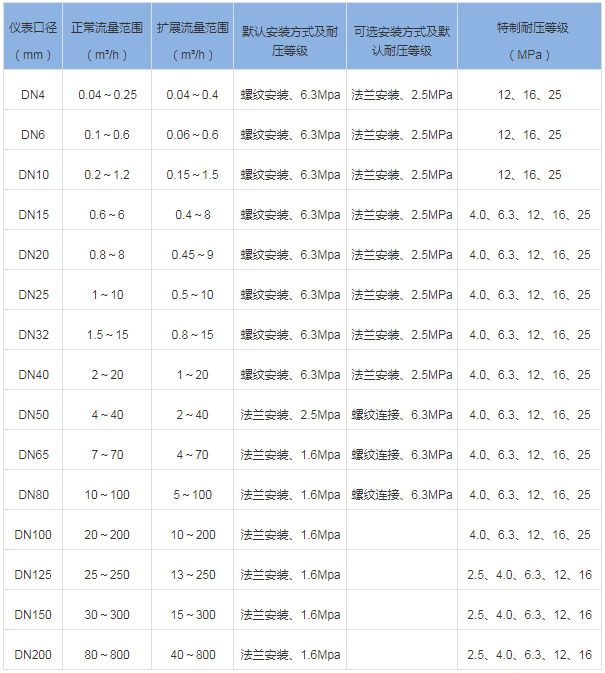Click the 1.5～15 normal flow cell
The height and width of the screenshot is (673, 605).
click(x=106, y=335)
